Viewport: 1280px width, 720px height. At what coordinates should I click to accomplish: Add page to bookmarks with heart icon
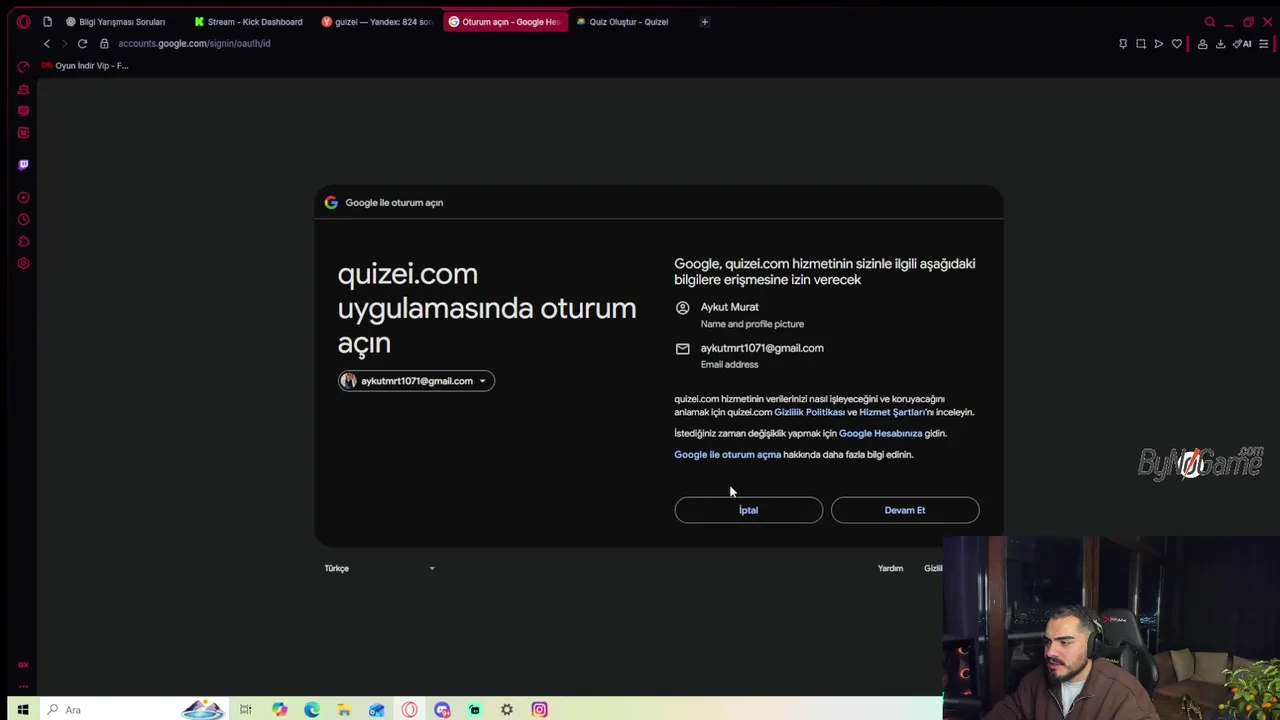click(x=1177, y=44)
